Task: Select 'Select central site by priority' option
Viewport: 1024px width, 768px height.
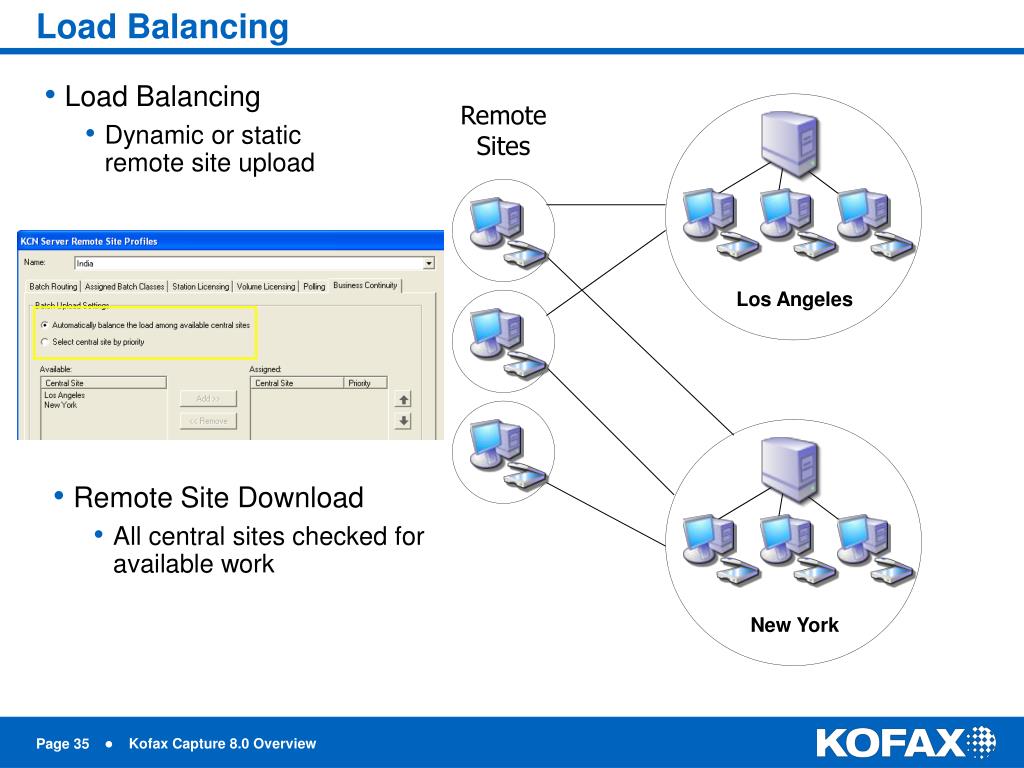Action: coord(44,342)
